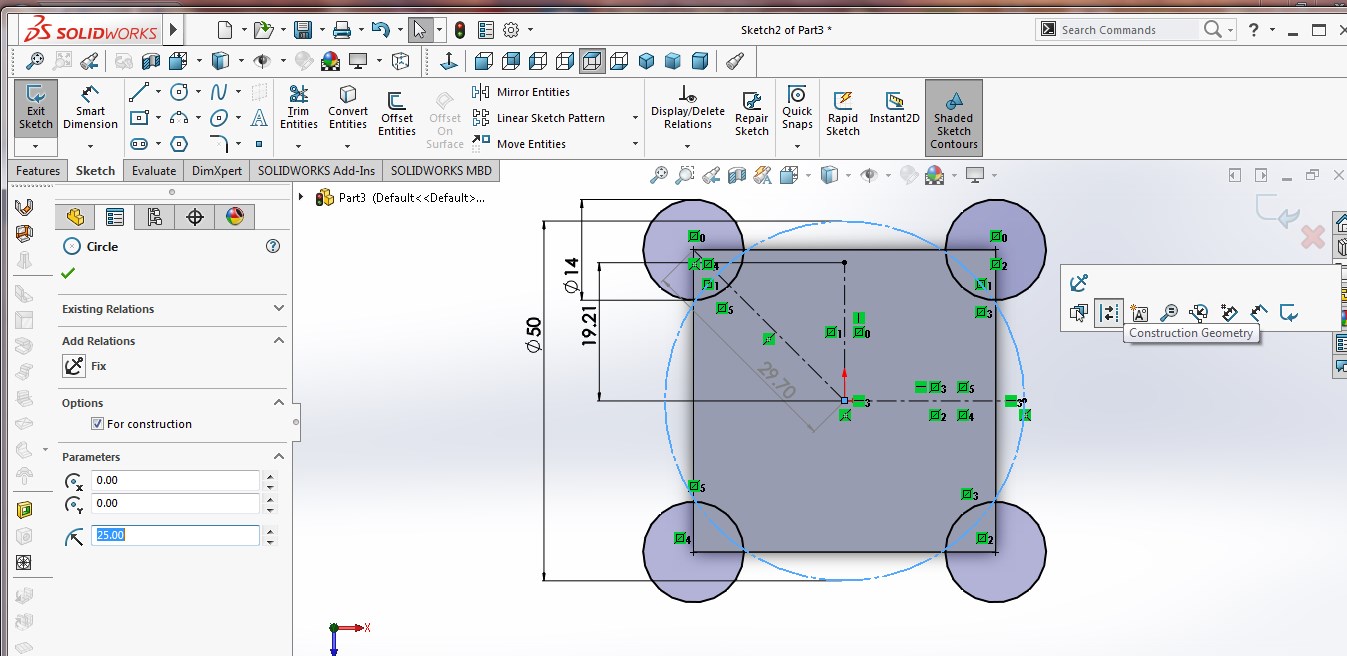The image size is (1347, 656).
Task: Open the Display/Delete Relations dropdown arrow
Action: 687,146
